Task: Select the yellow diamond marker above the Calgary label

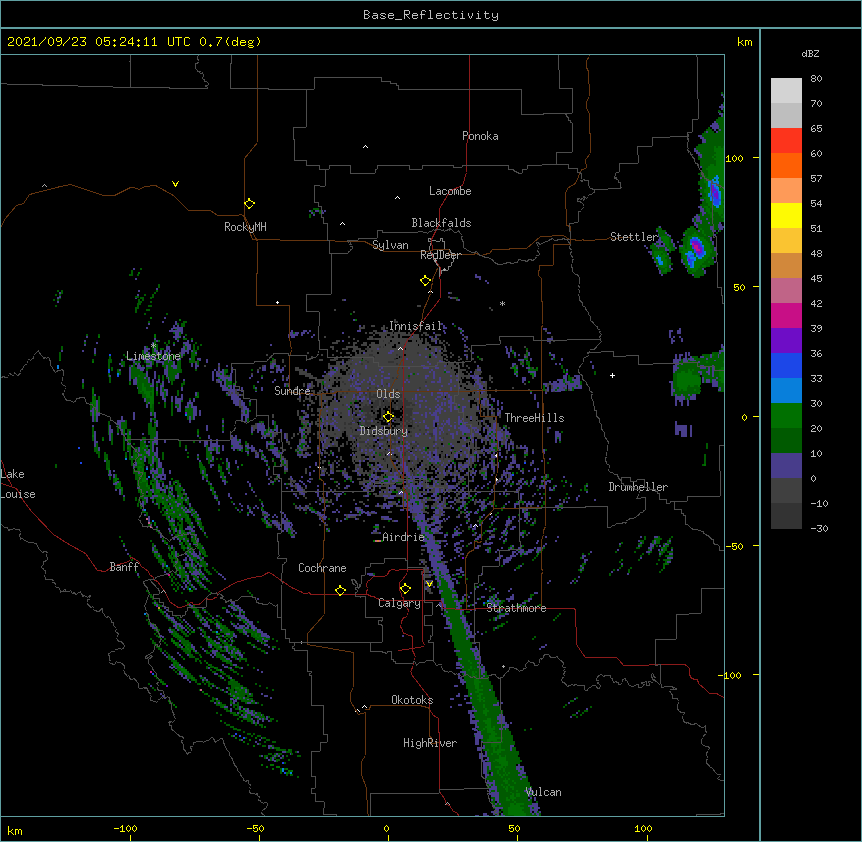Action: tap(405, 589)
